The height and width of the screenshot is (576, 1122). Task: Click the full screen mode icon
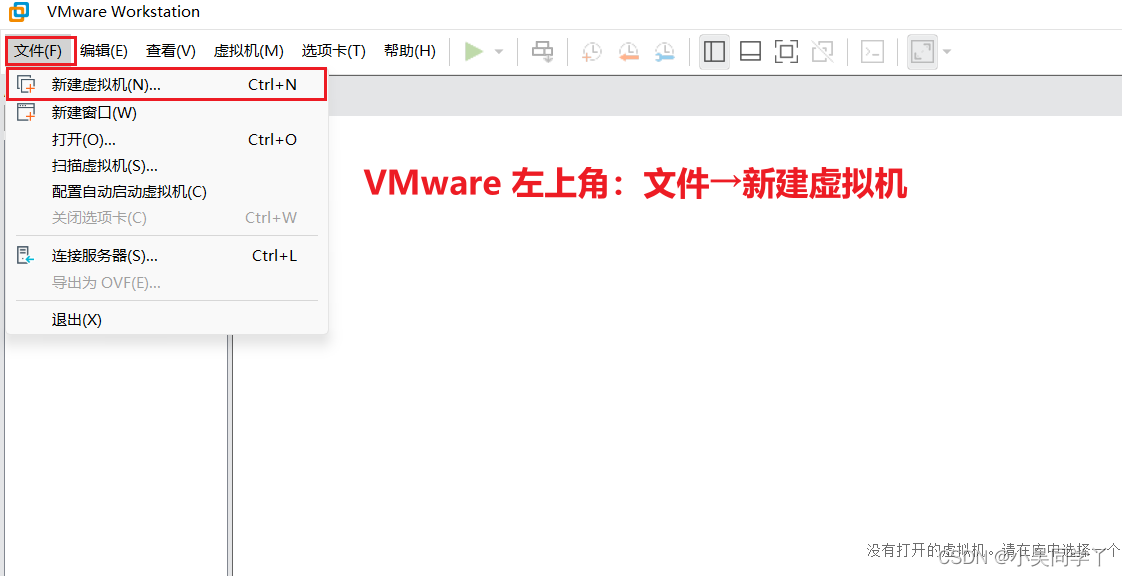tap(786, 52)
